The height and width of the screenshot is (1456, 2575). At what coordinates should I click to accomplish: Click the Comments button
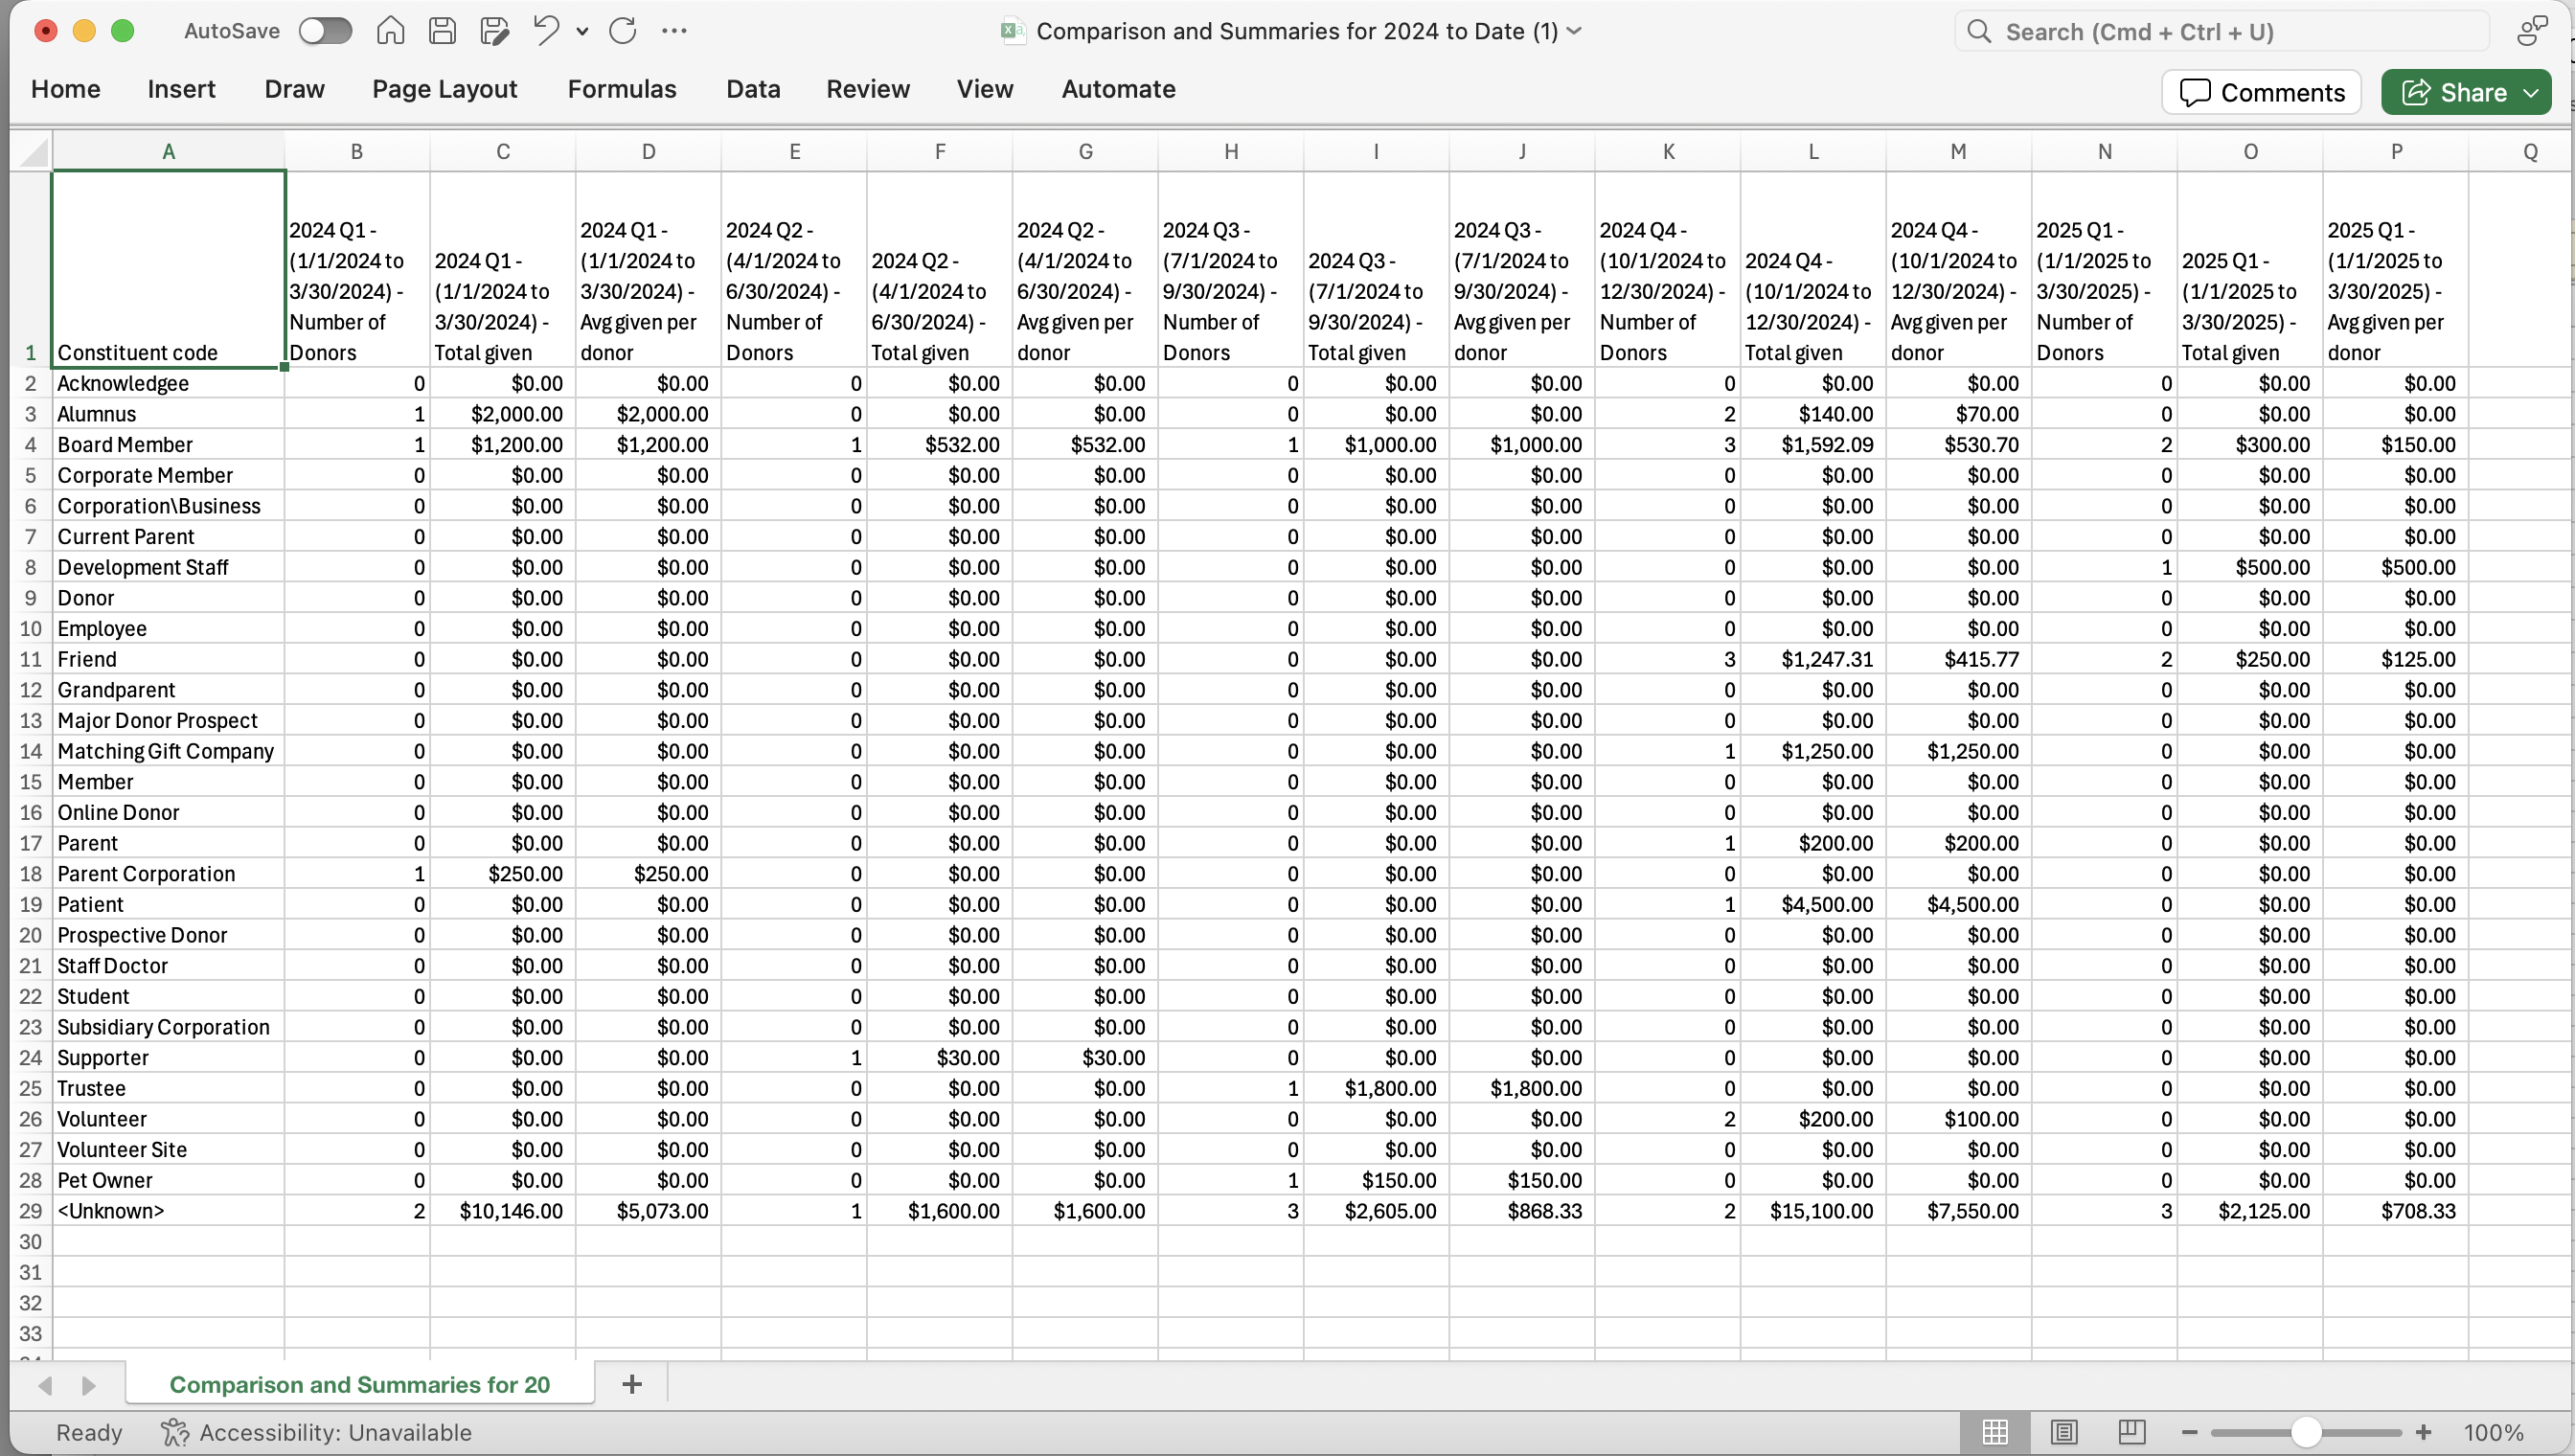pos(2261,92)
